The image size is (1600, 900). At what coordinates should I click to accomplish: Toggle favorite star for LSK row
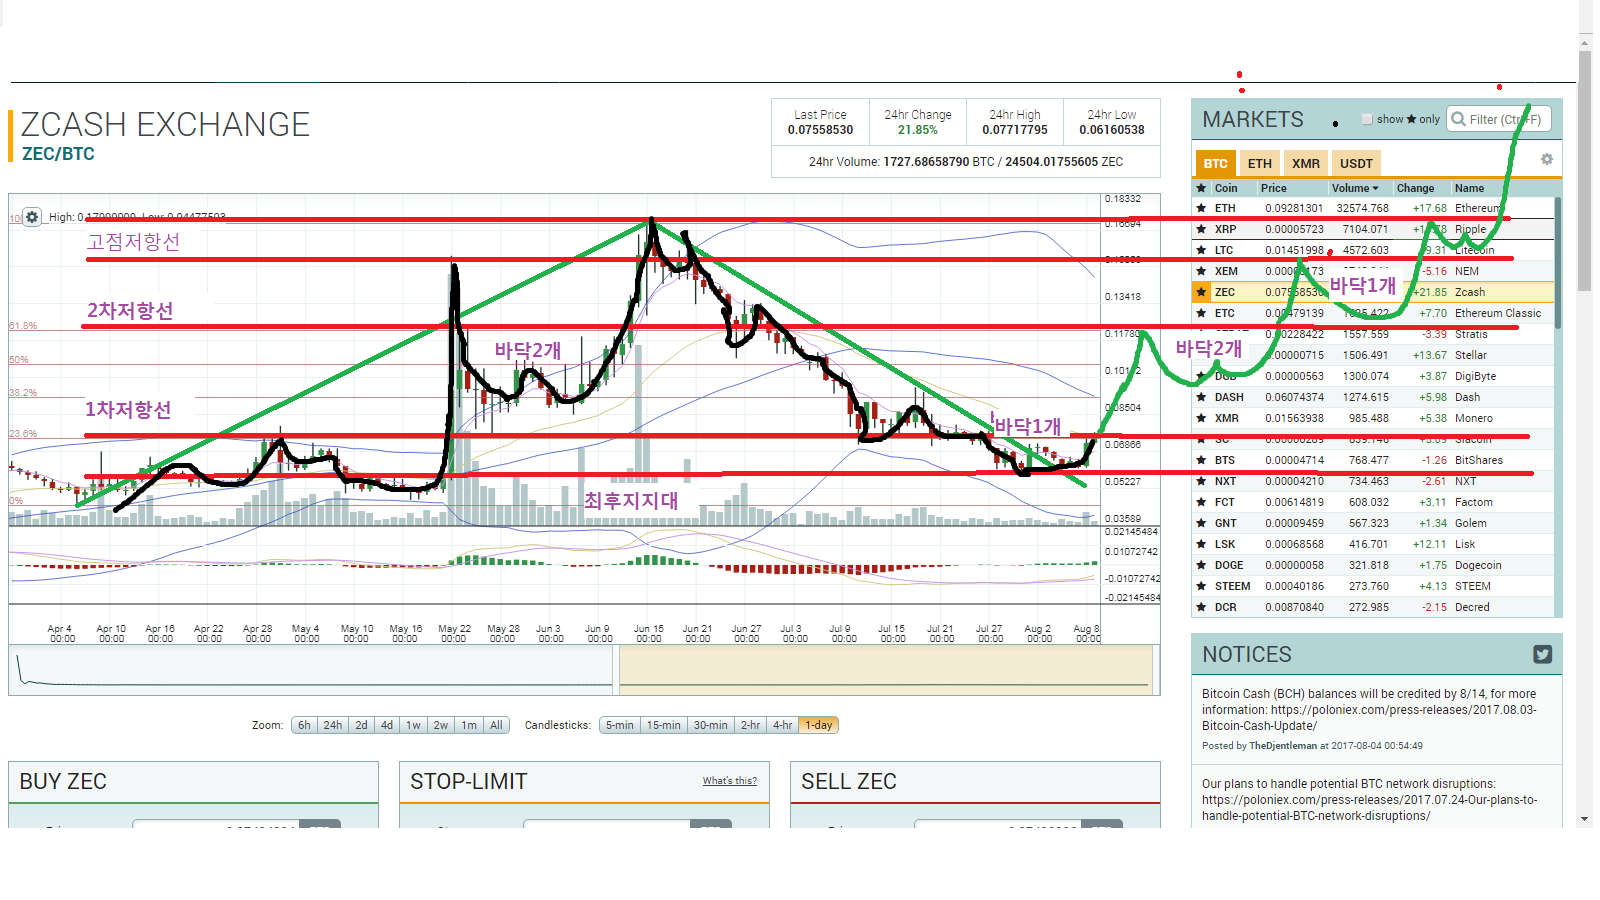1202,544
